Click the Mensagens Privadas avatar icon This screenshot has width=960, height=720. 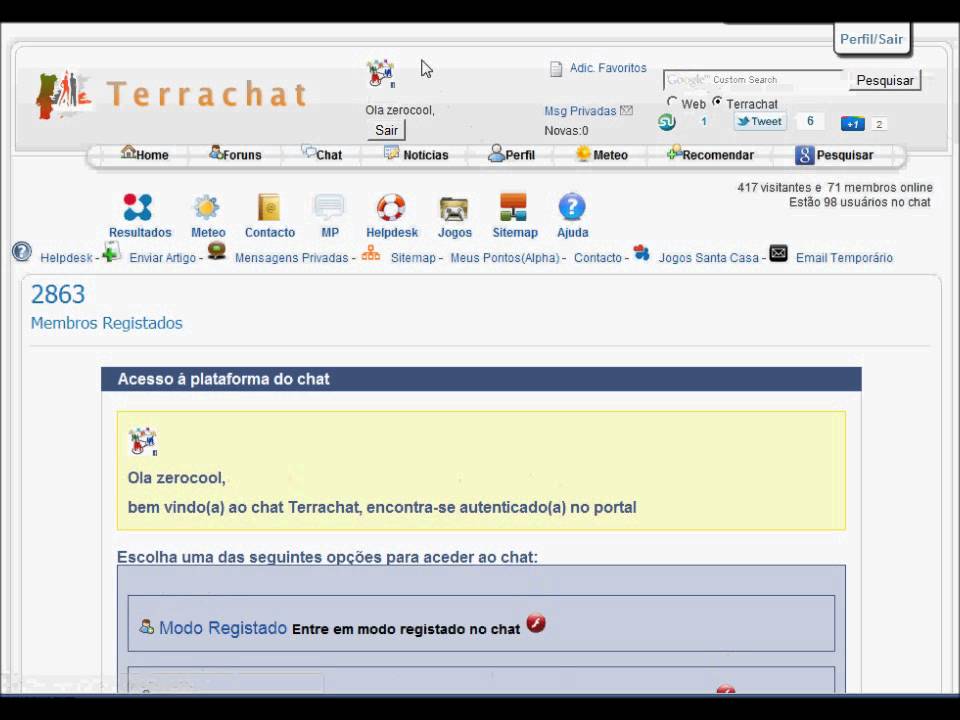(x=217, y=251)
